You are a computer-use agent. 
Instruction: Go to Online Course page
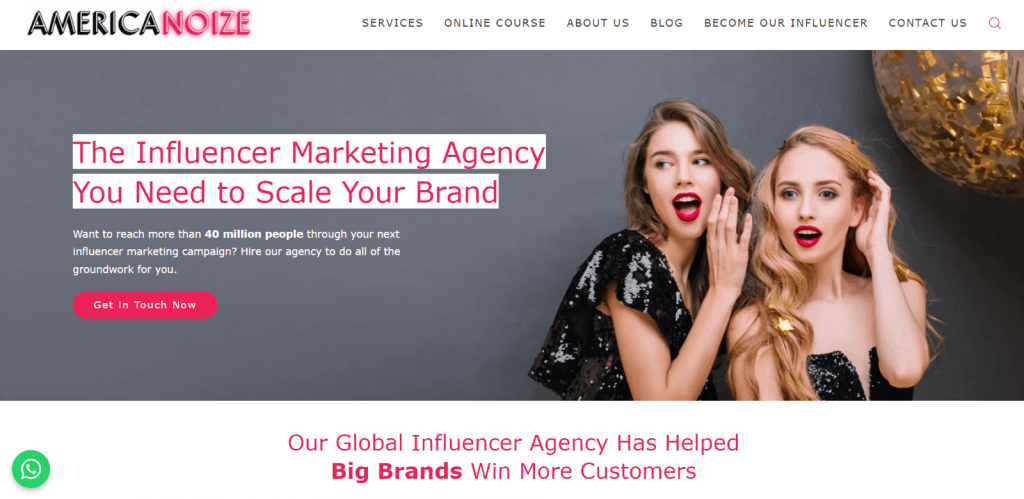pos(494,23)
